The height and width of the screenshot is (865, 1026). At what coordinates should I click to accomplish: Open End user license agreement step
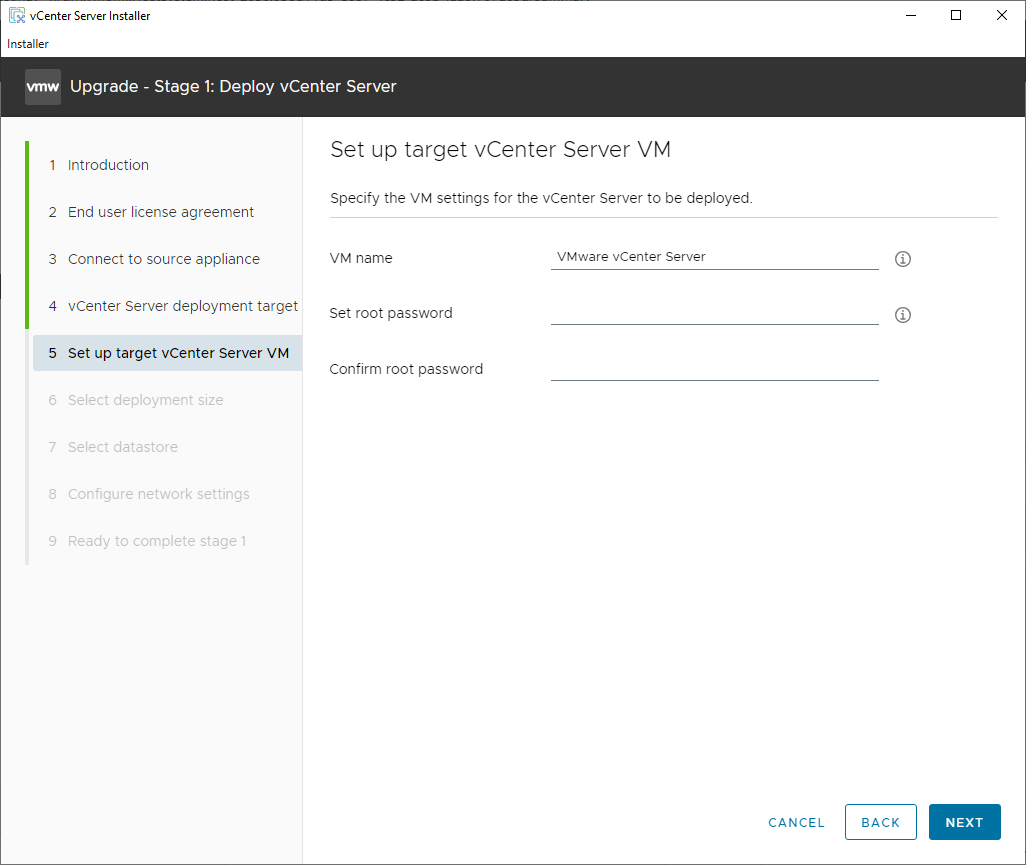pyautogui.click(x=160, y=212)
